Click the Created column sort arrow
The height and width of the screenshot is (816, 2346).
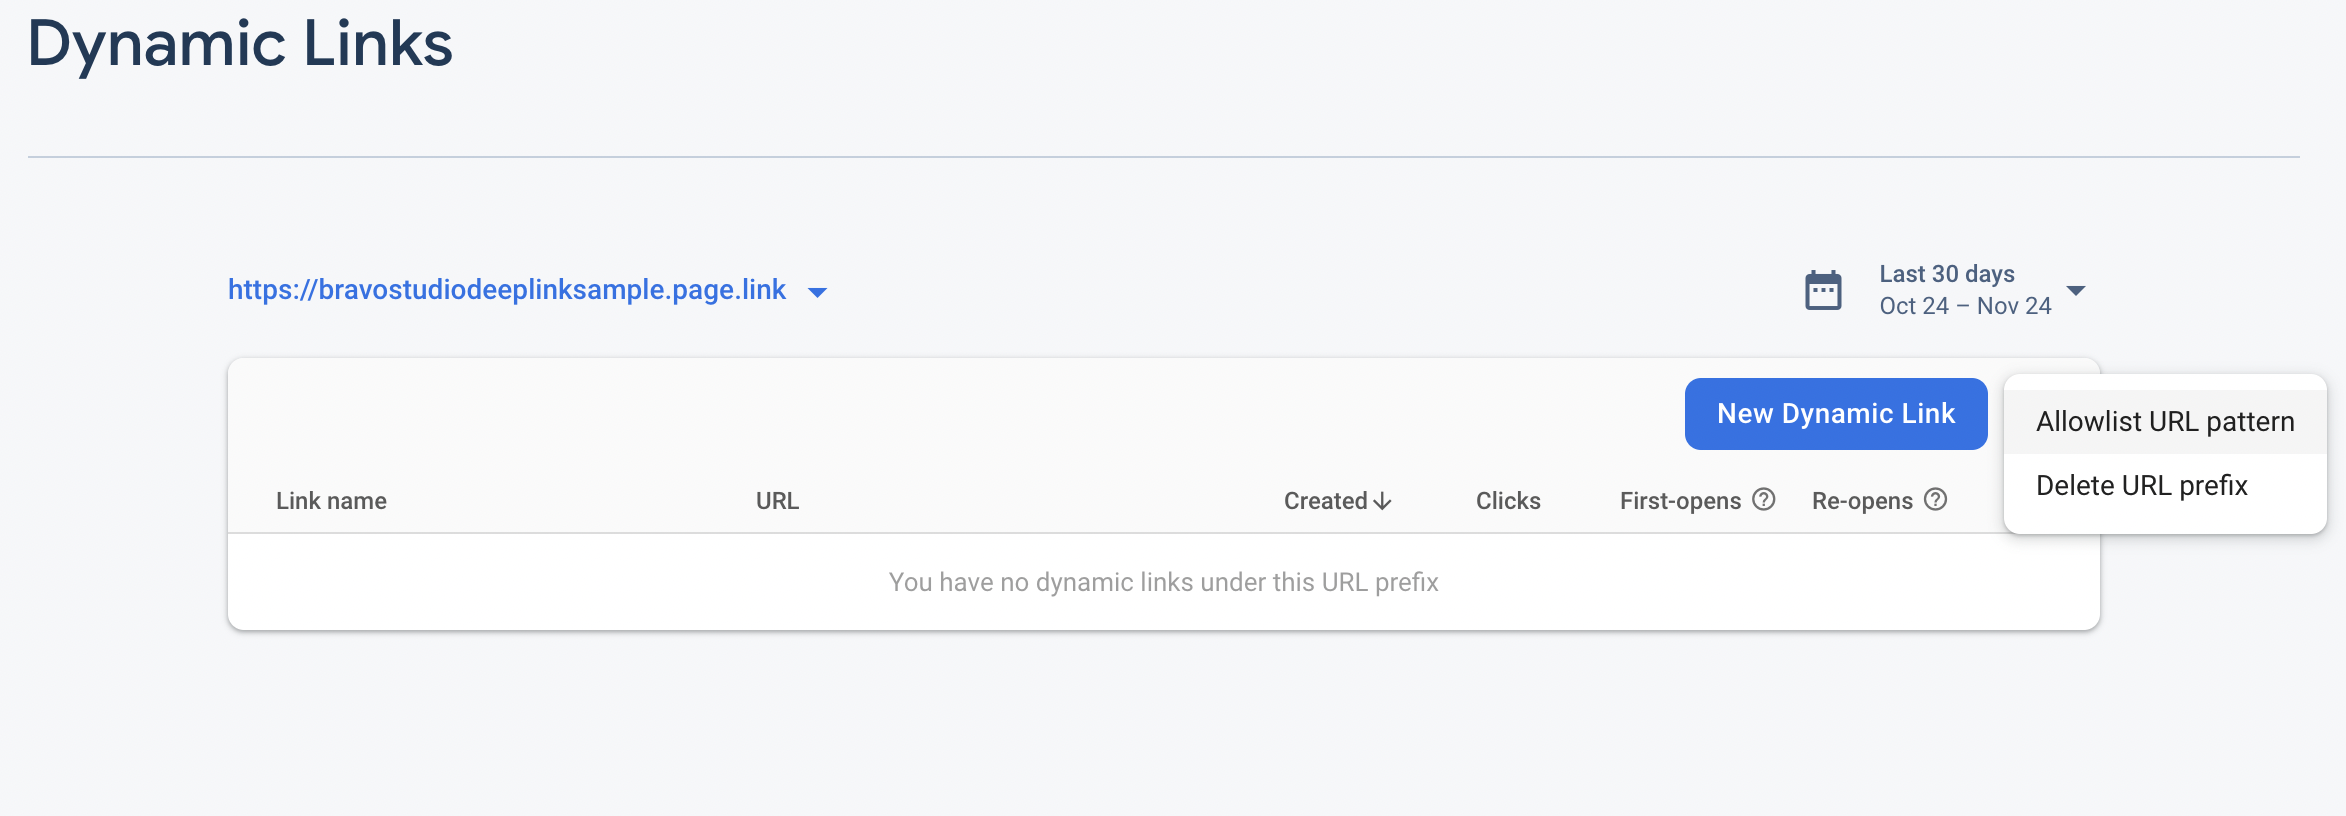click(1383, 501)
